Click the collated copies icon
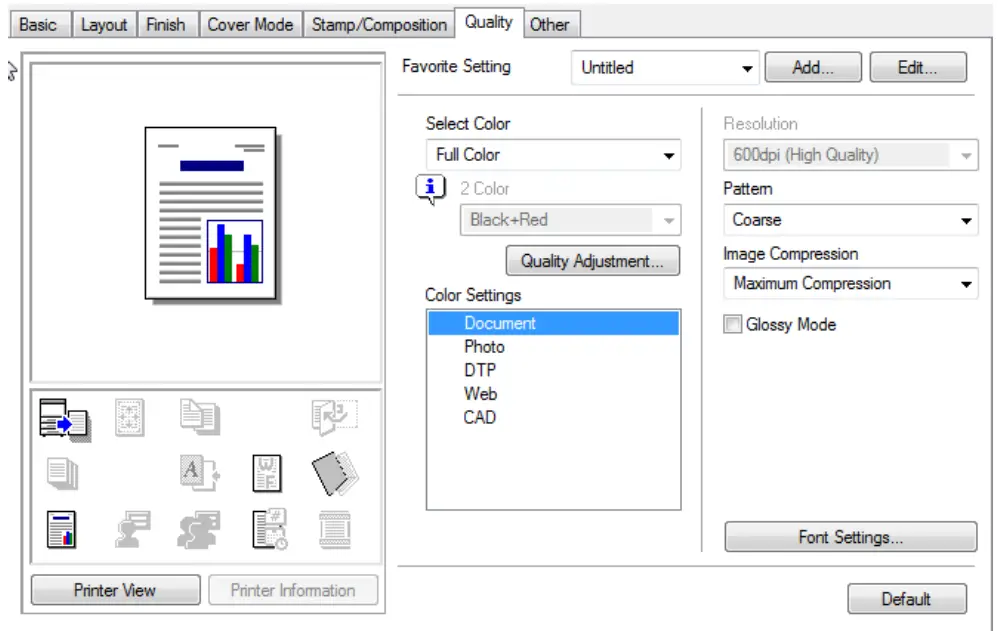 tap(62, 470)
